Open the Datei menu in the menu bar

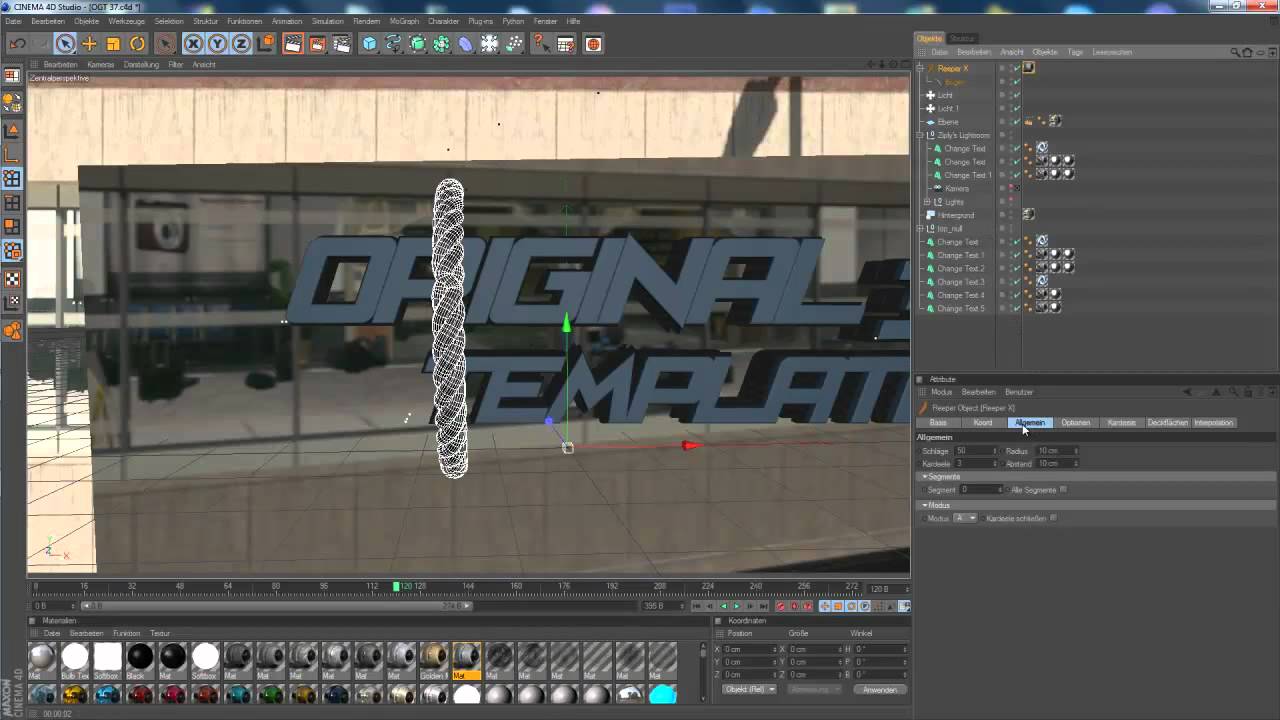[13, 21]
